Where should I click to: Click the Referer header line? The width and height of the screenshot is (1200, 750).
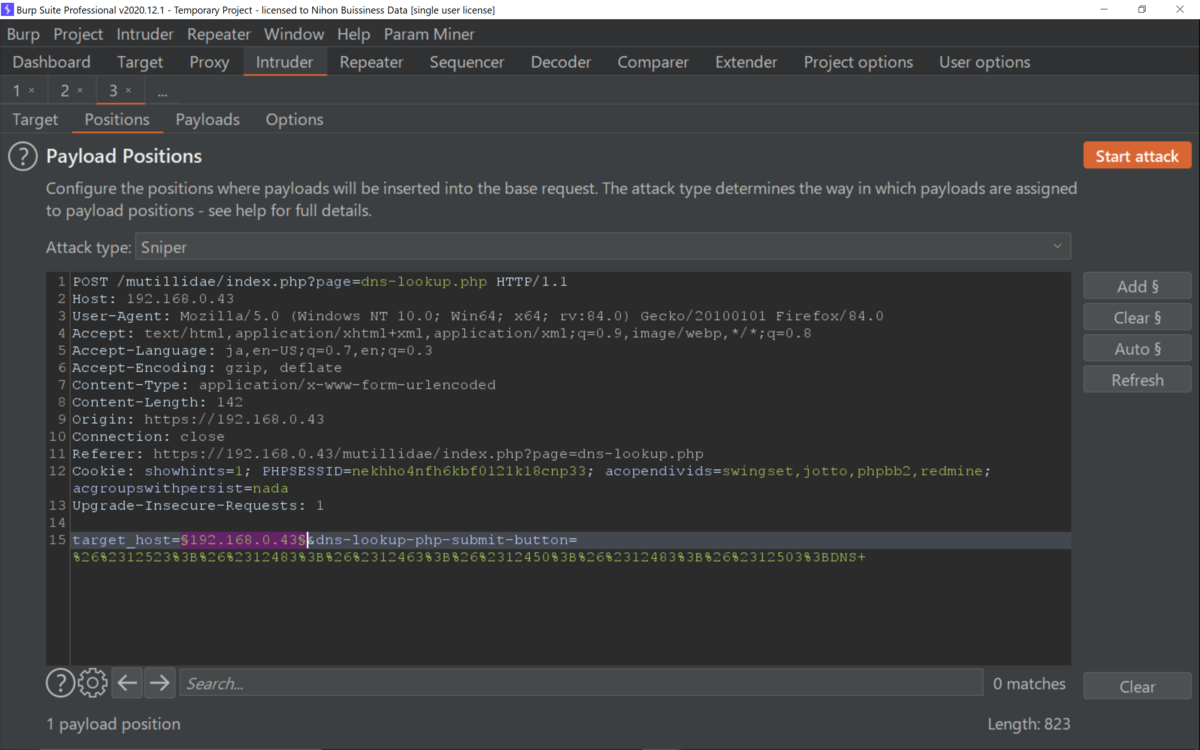(388, 454)
